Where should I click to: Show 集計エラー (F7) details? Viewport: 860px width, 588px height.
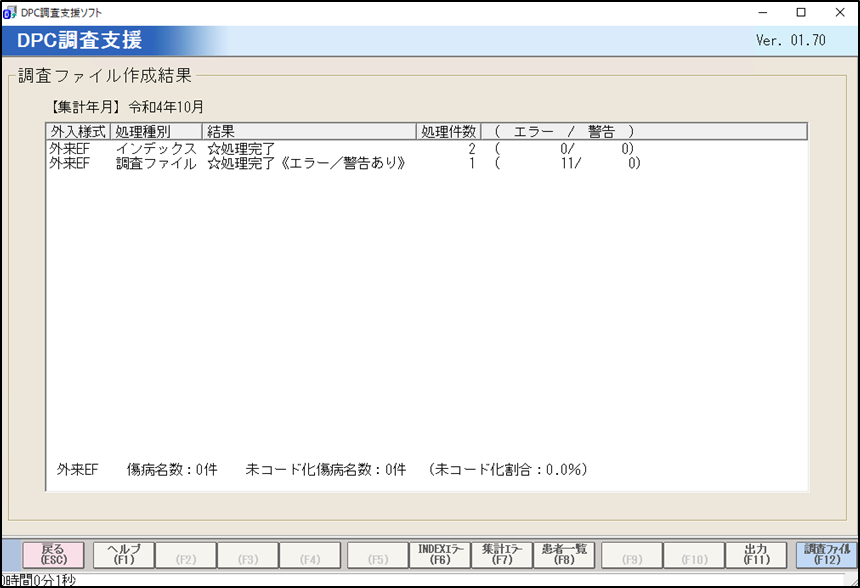(x=502, y=555)
